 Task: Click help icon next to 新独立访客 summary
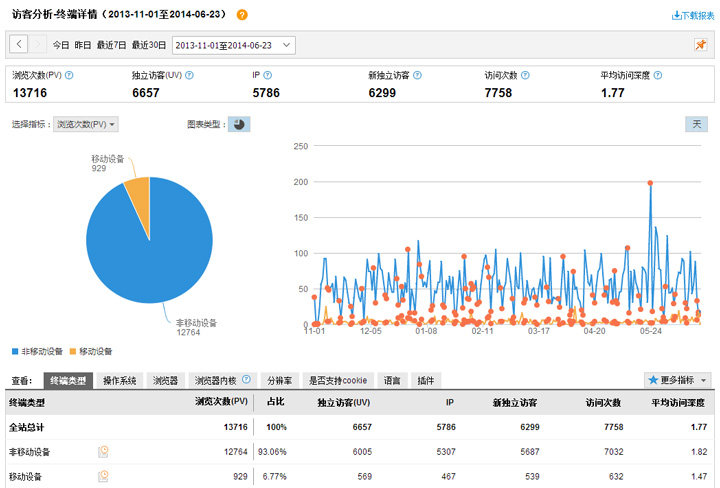tap(417, 75)
